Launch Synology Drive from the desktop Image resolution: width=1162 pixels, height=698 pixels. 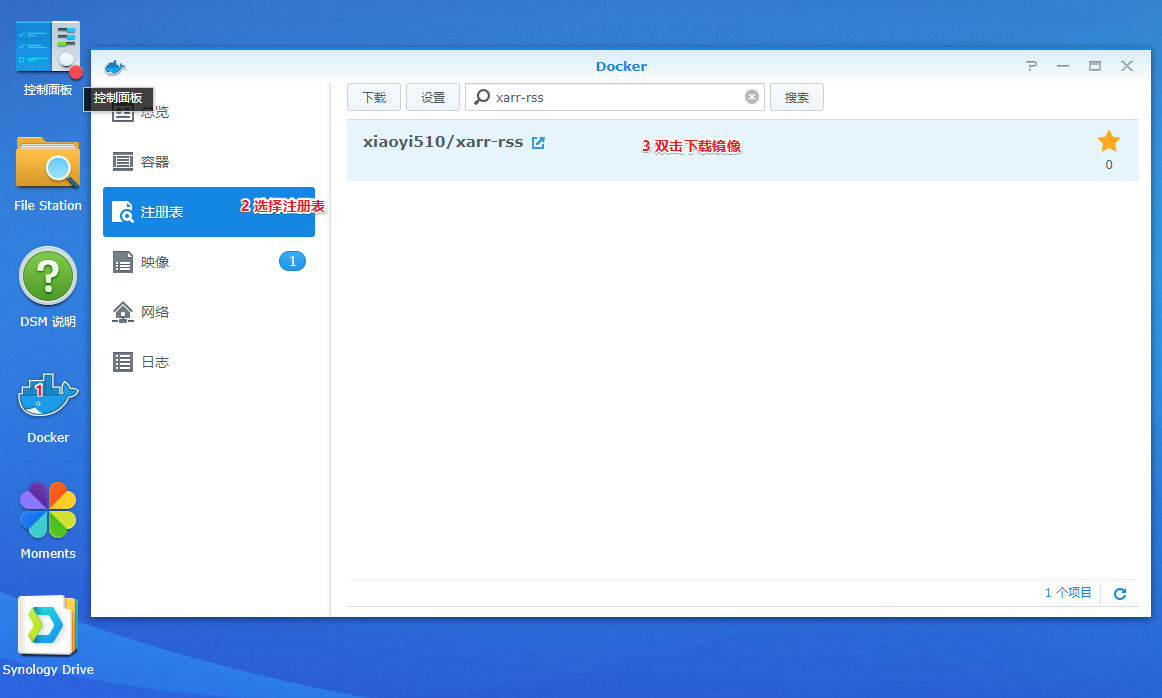tap(47, 627)
